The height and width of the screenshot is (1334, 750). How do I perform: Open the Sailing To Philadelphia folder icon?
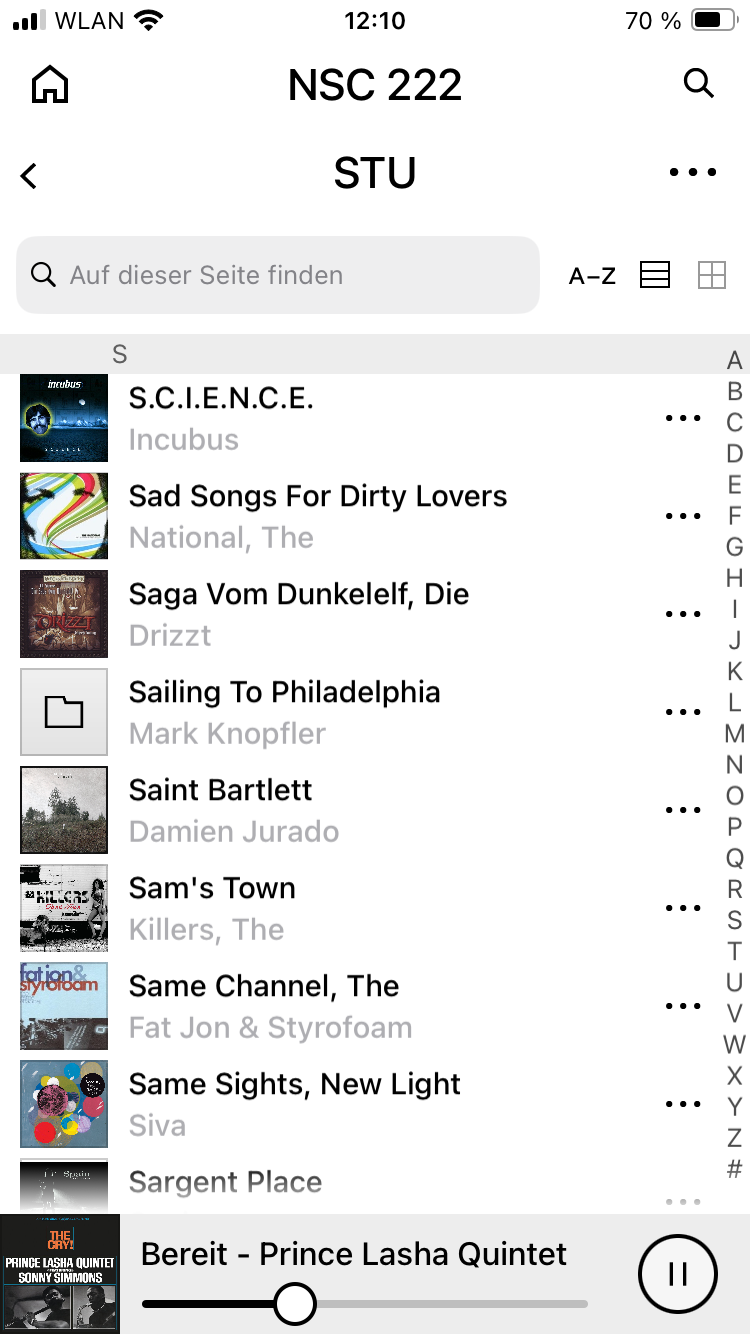64,712
